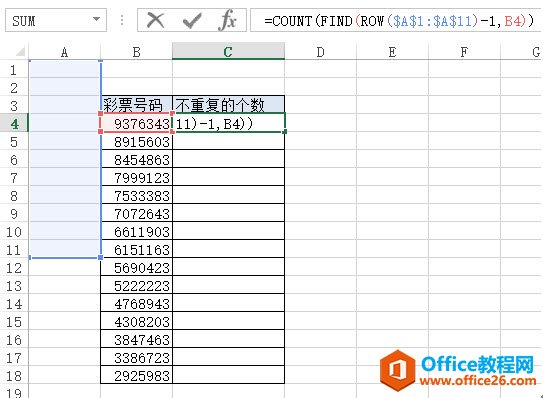Click cell containing 7072643

pos(136,214)
